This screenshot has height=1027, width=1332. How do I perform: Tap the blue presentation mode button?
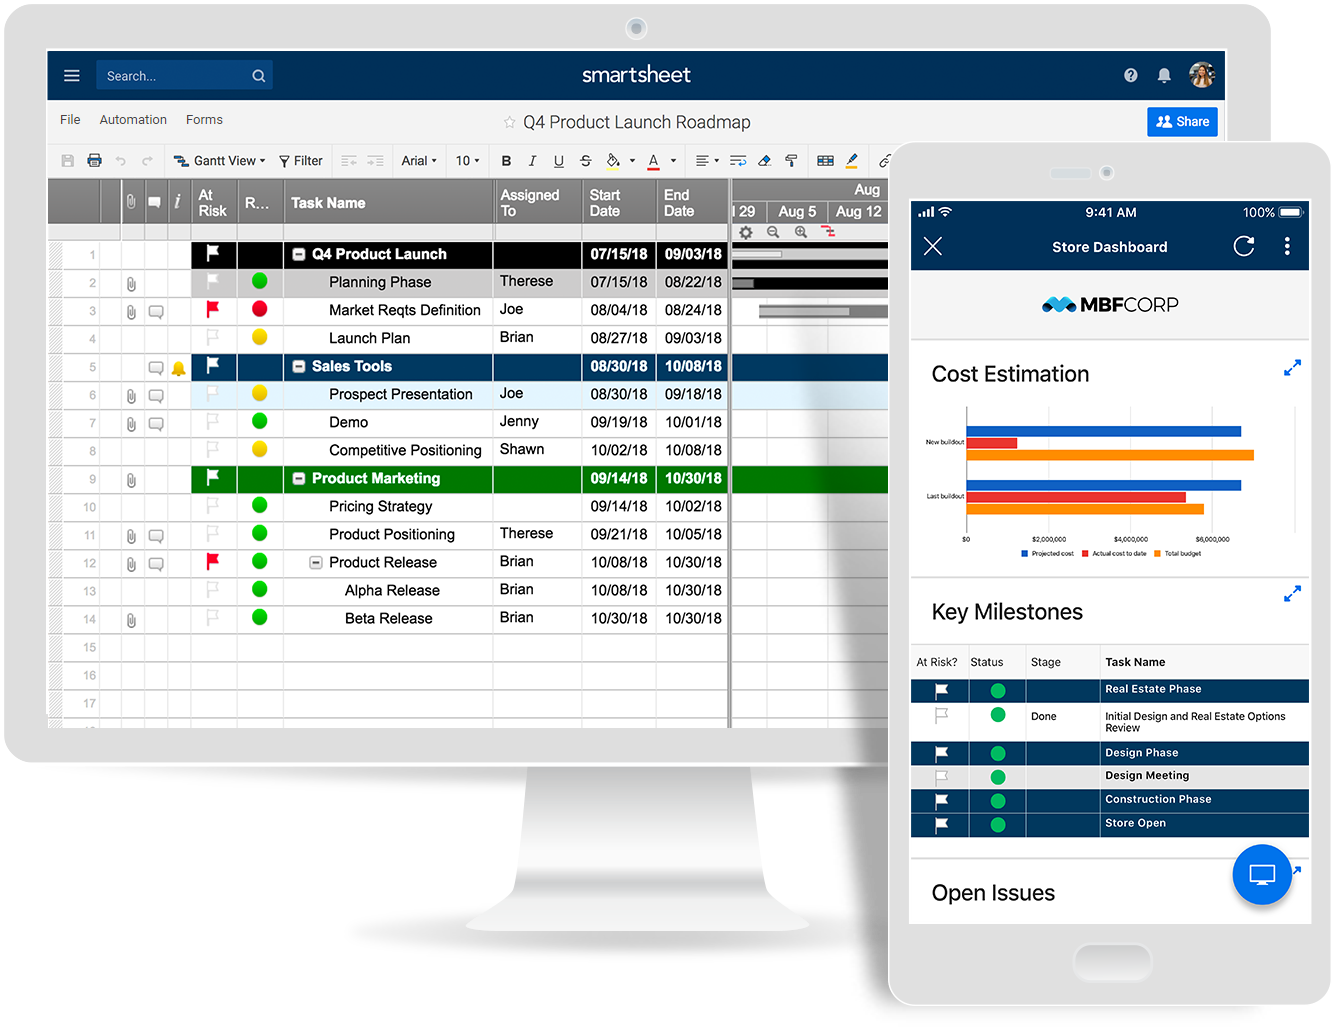(1262, 875)
